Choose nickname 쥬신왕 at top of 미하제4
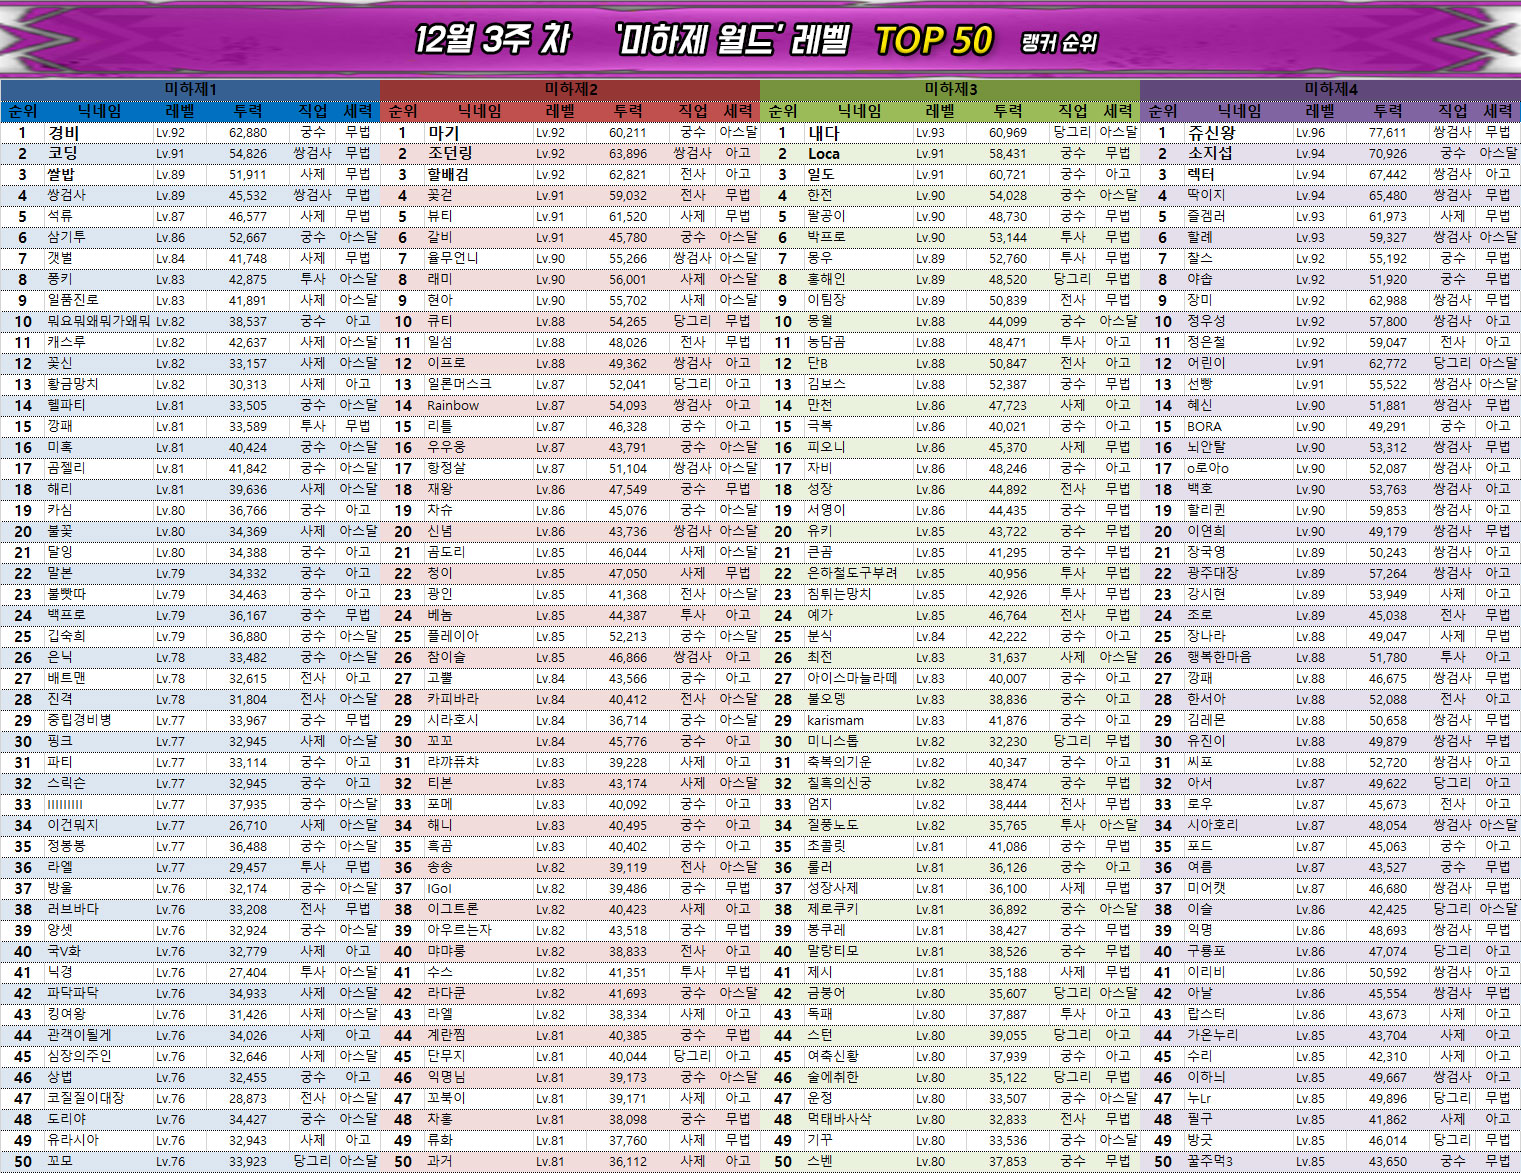1521x1173 pixels. point(1211,132)
